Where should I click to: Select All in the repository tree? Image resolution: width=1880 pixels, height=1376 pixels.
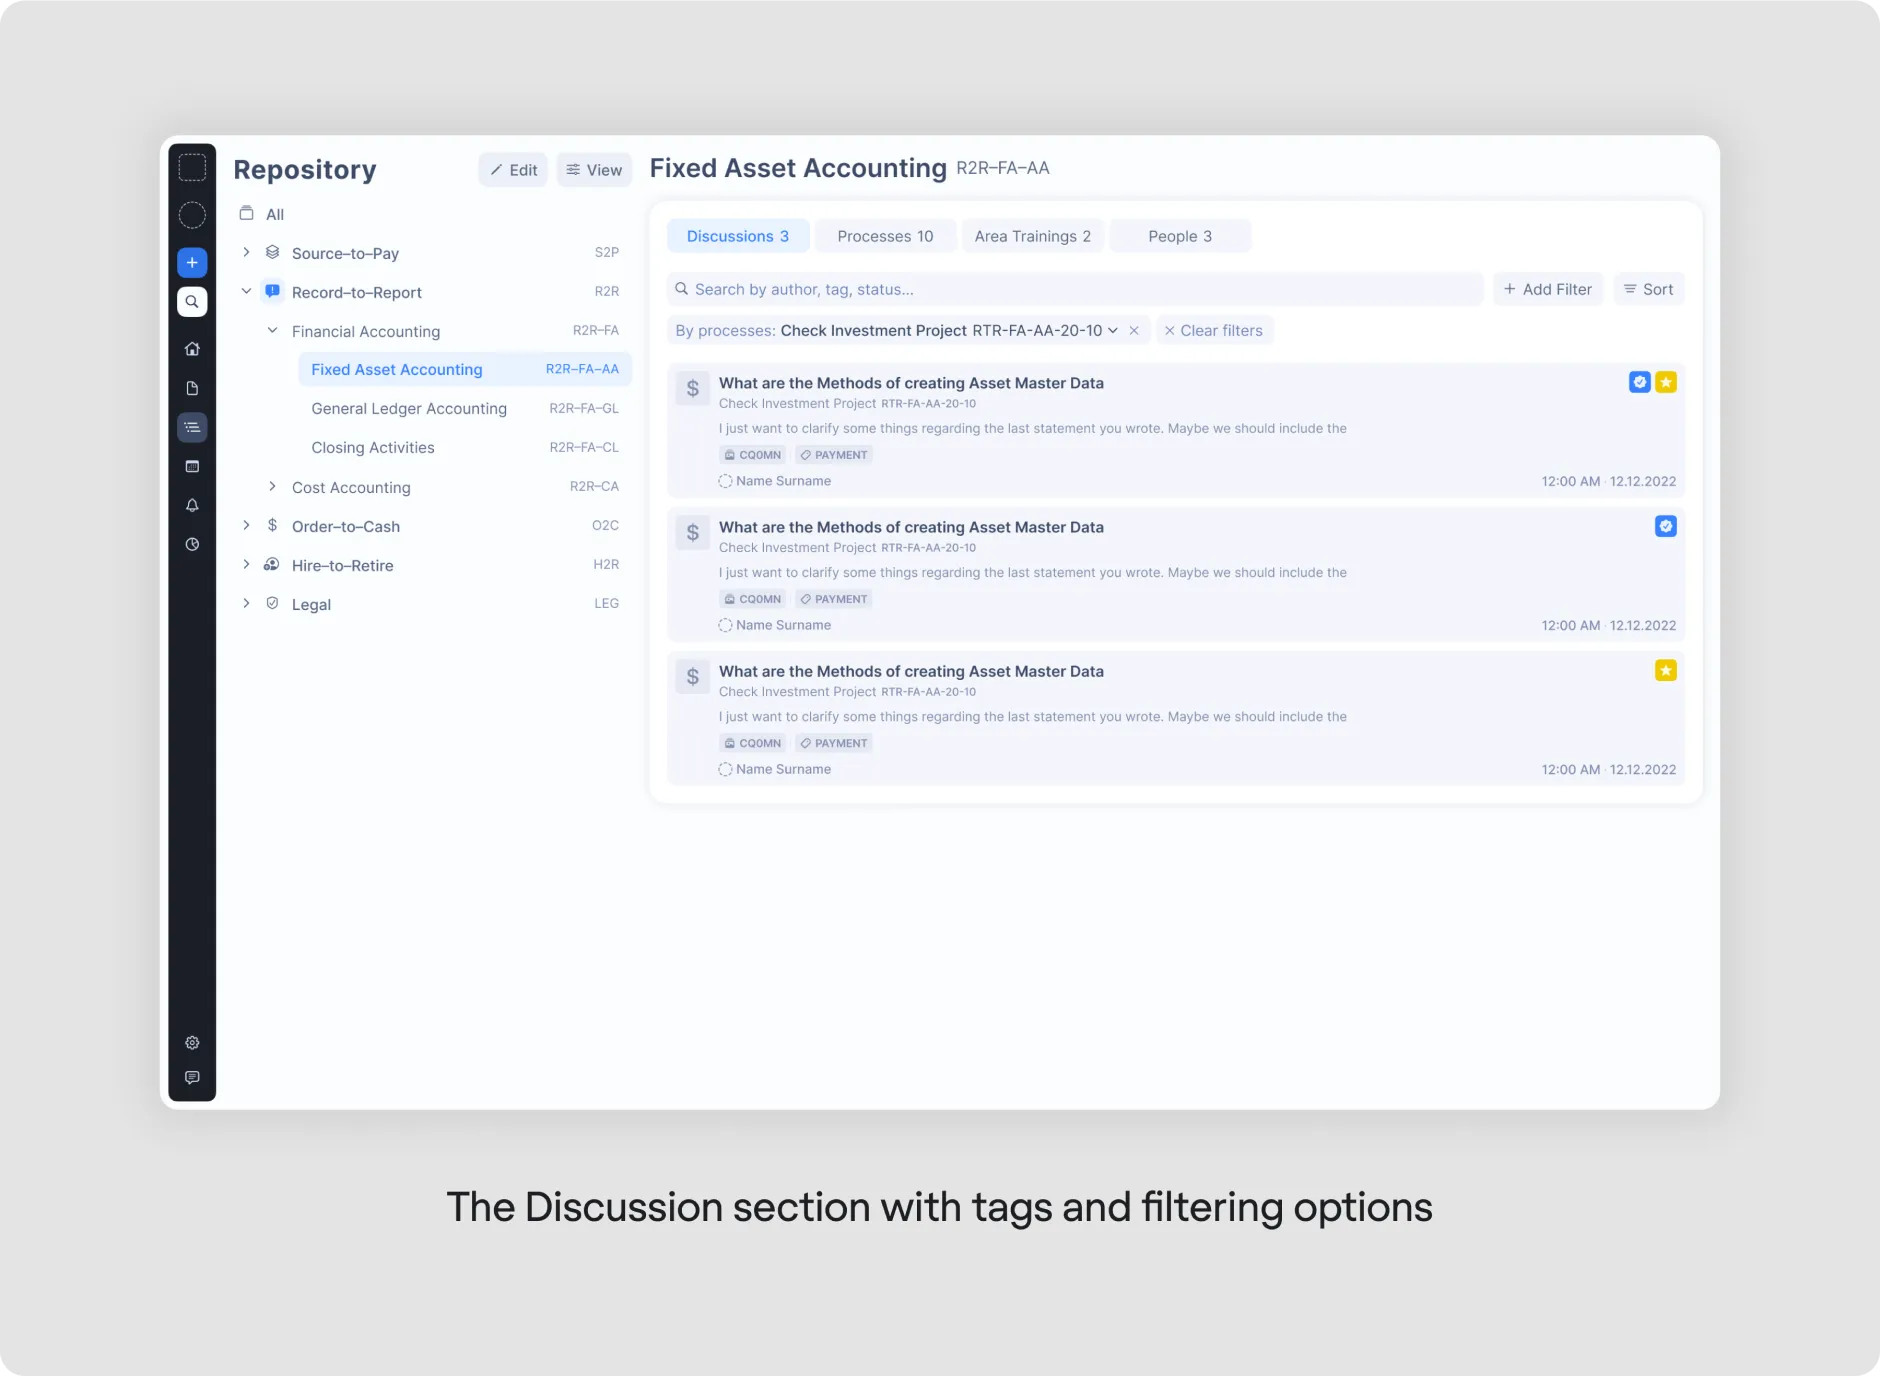(275, 214)
